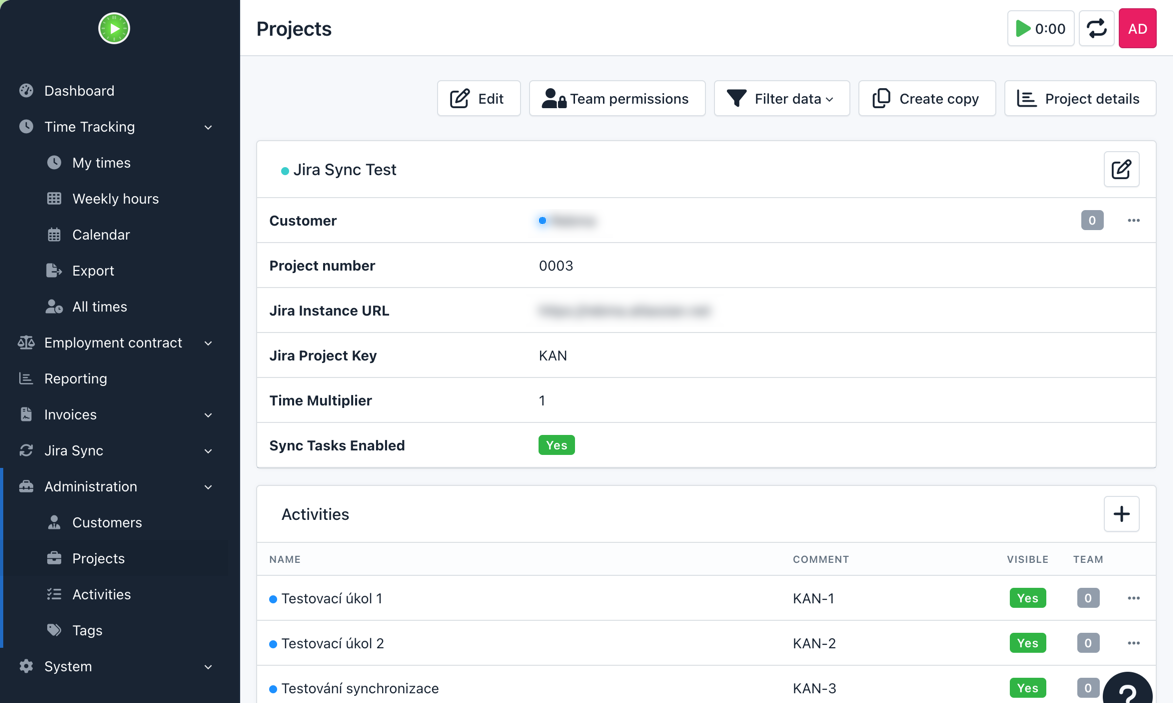Click the Team permissions button
This screenshot has width=1173, height=703.
[617, 98]
